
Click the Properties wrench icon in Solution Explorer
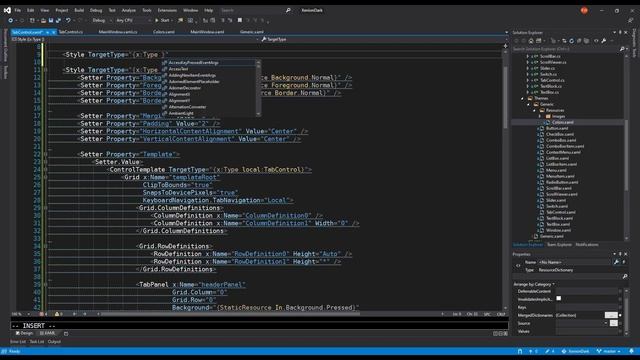[604, 41]
